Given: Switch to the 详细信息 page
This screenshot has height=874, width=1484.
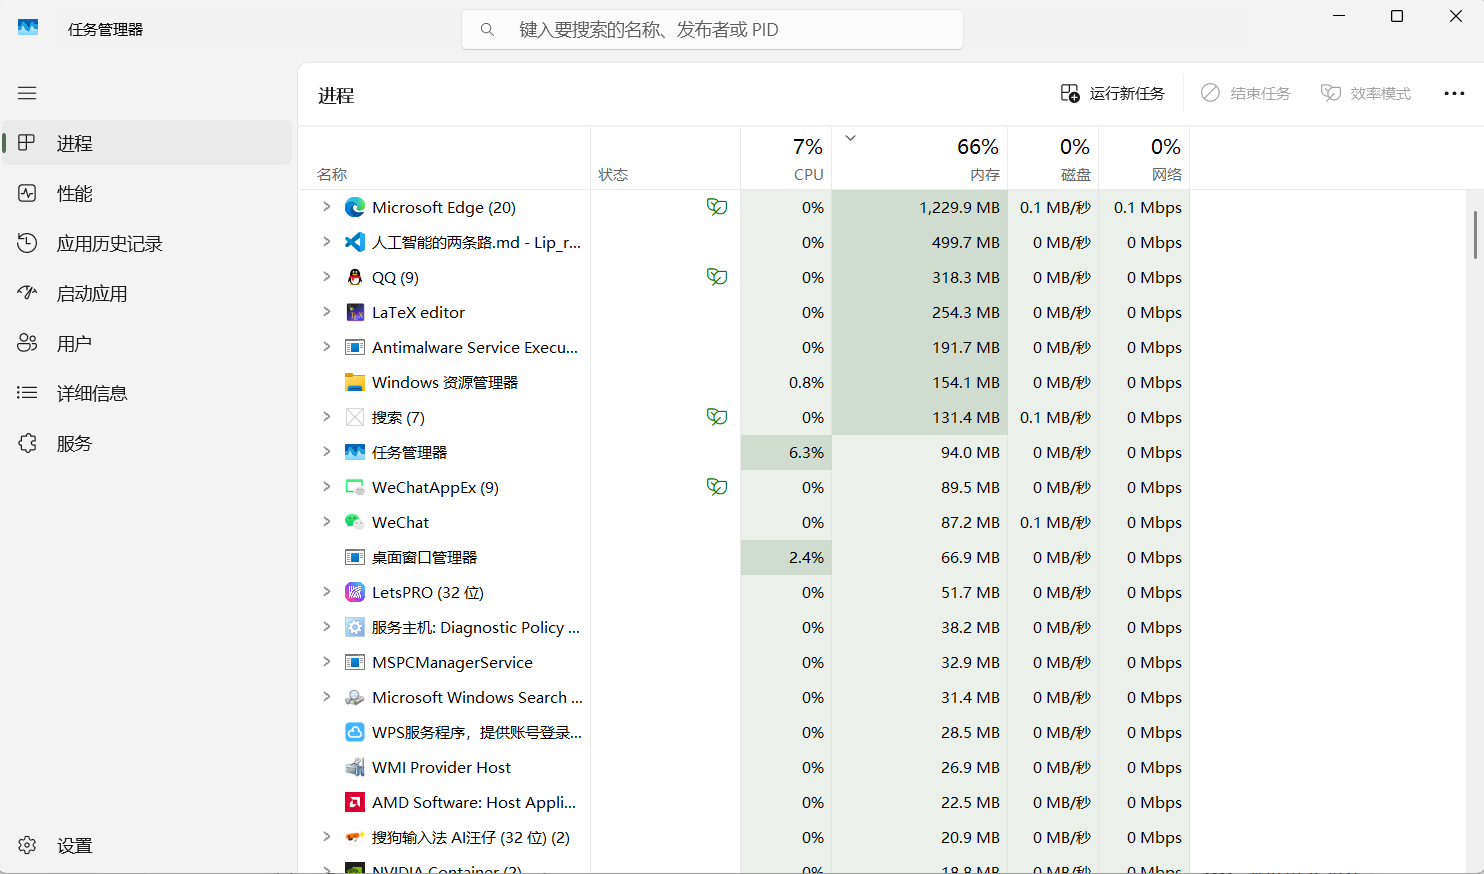Looking at the screenshot, I should pyautogui.click(x=147, y=393).
